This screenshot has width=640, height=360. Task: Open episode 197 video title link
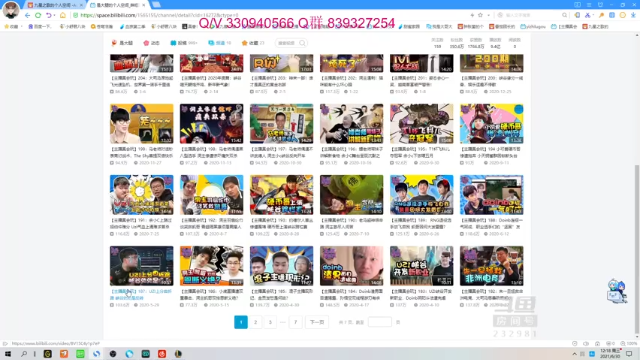[x=282, y=152]
